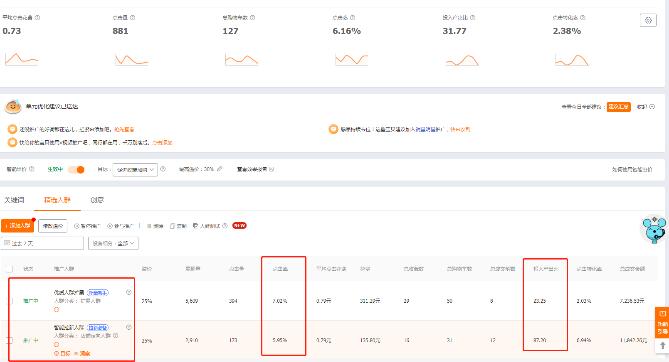Image resolution: width=669 pixels, height=362 pixels.
Task: Switch to the 关键词 tab
Action: [15, 200]
